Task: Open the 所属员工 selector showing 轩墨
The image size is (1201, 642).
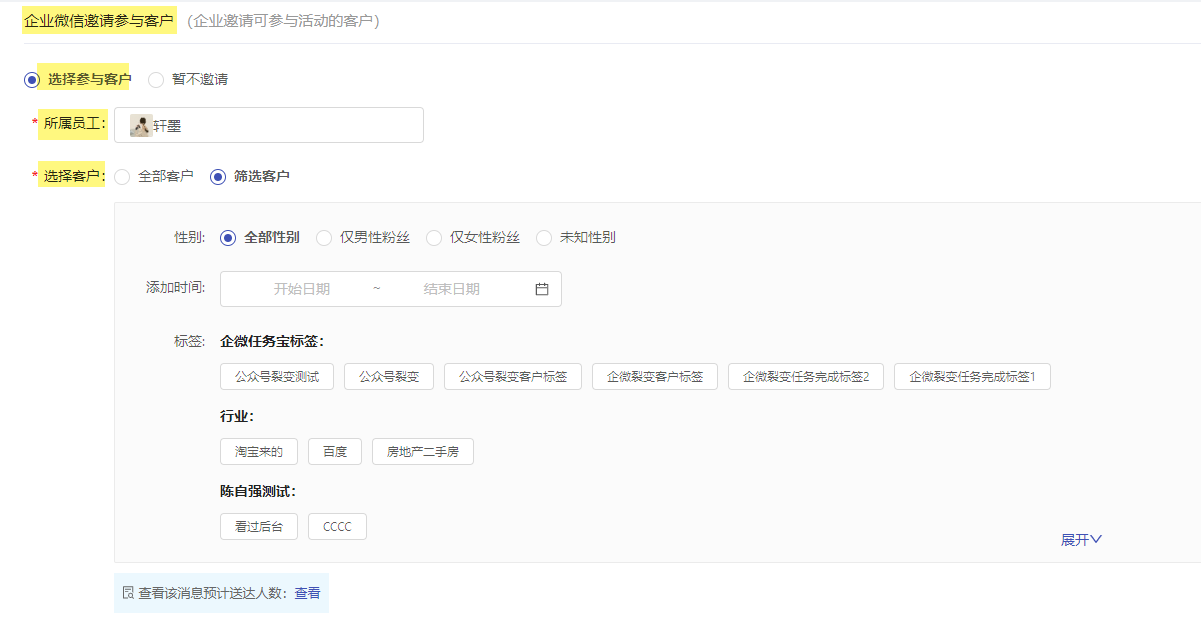Action: coord(269,125)
